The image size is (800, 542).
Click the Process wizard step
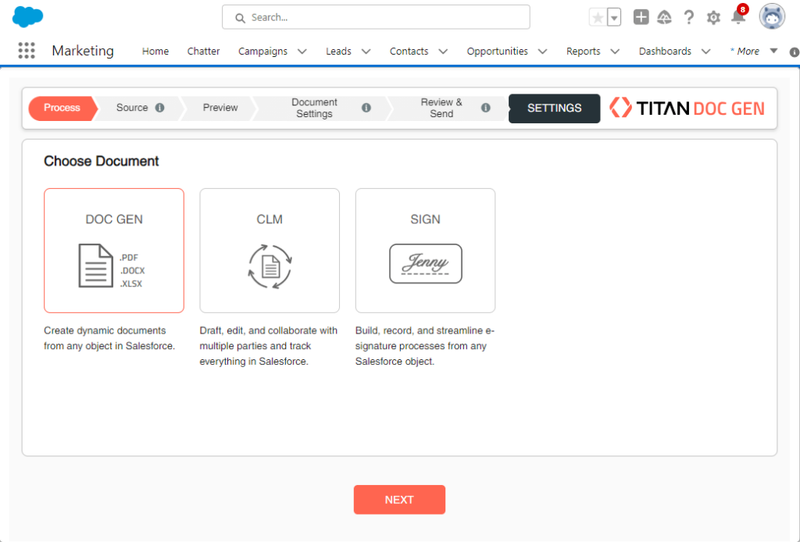click(x=62, y=108)
